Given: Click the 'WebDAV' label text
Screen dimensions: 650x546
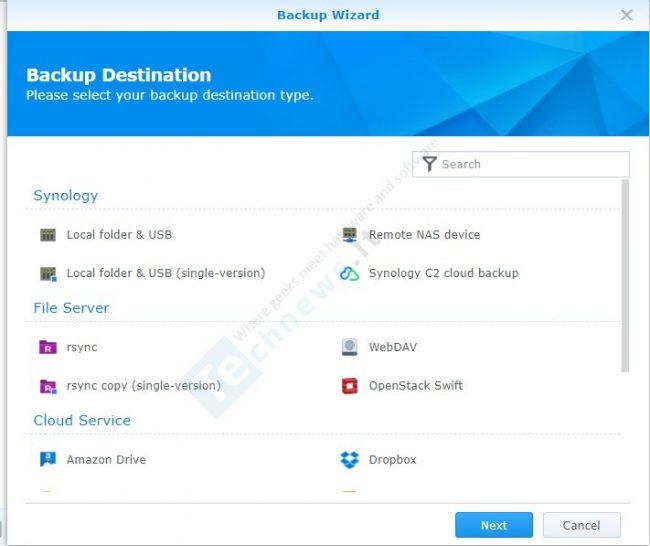Looking at the screenshot, I should tap(393, 347).
